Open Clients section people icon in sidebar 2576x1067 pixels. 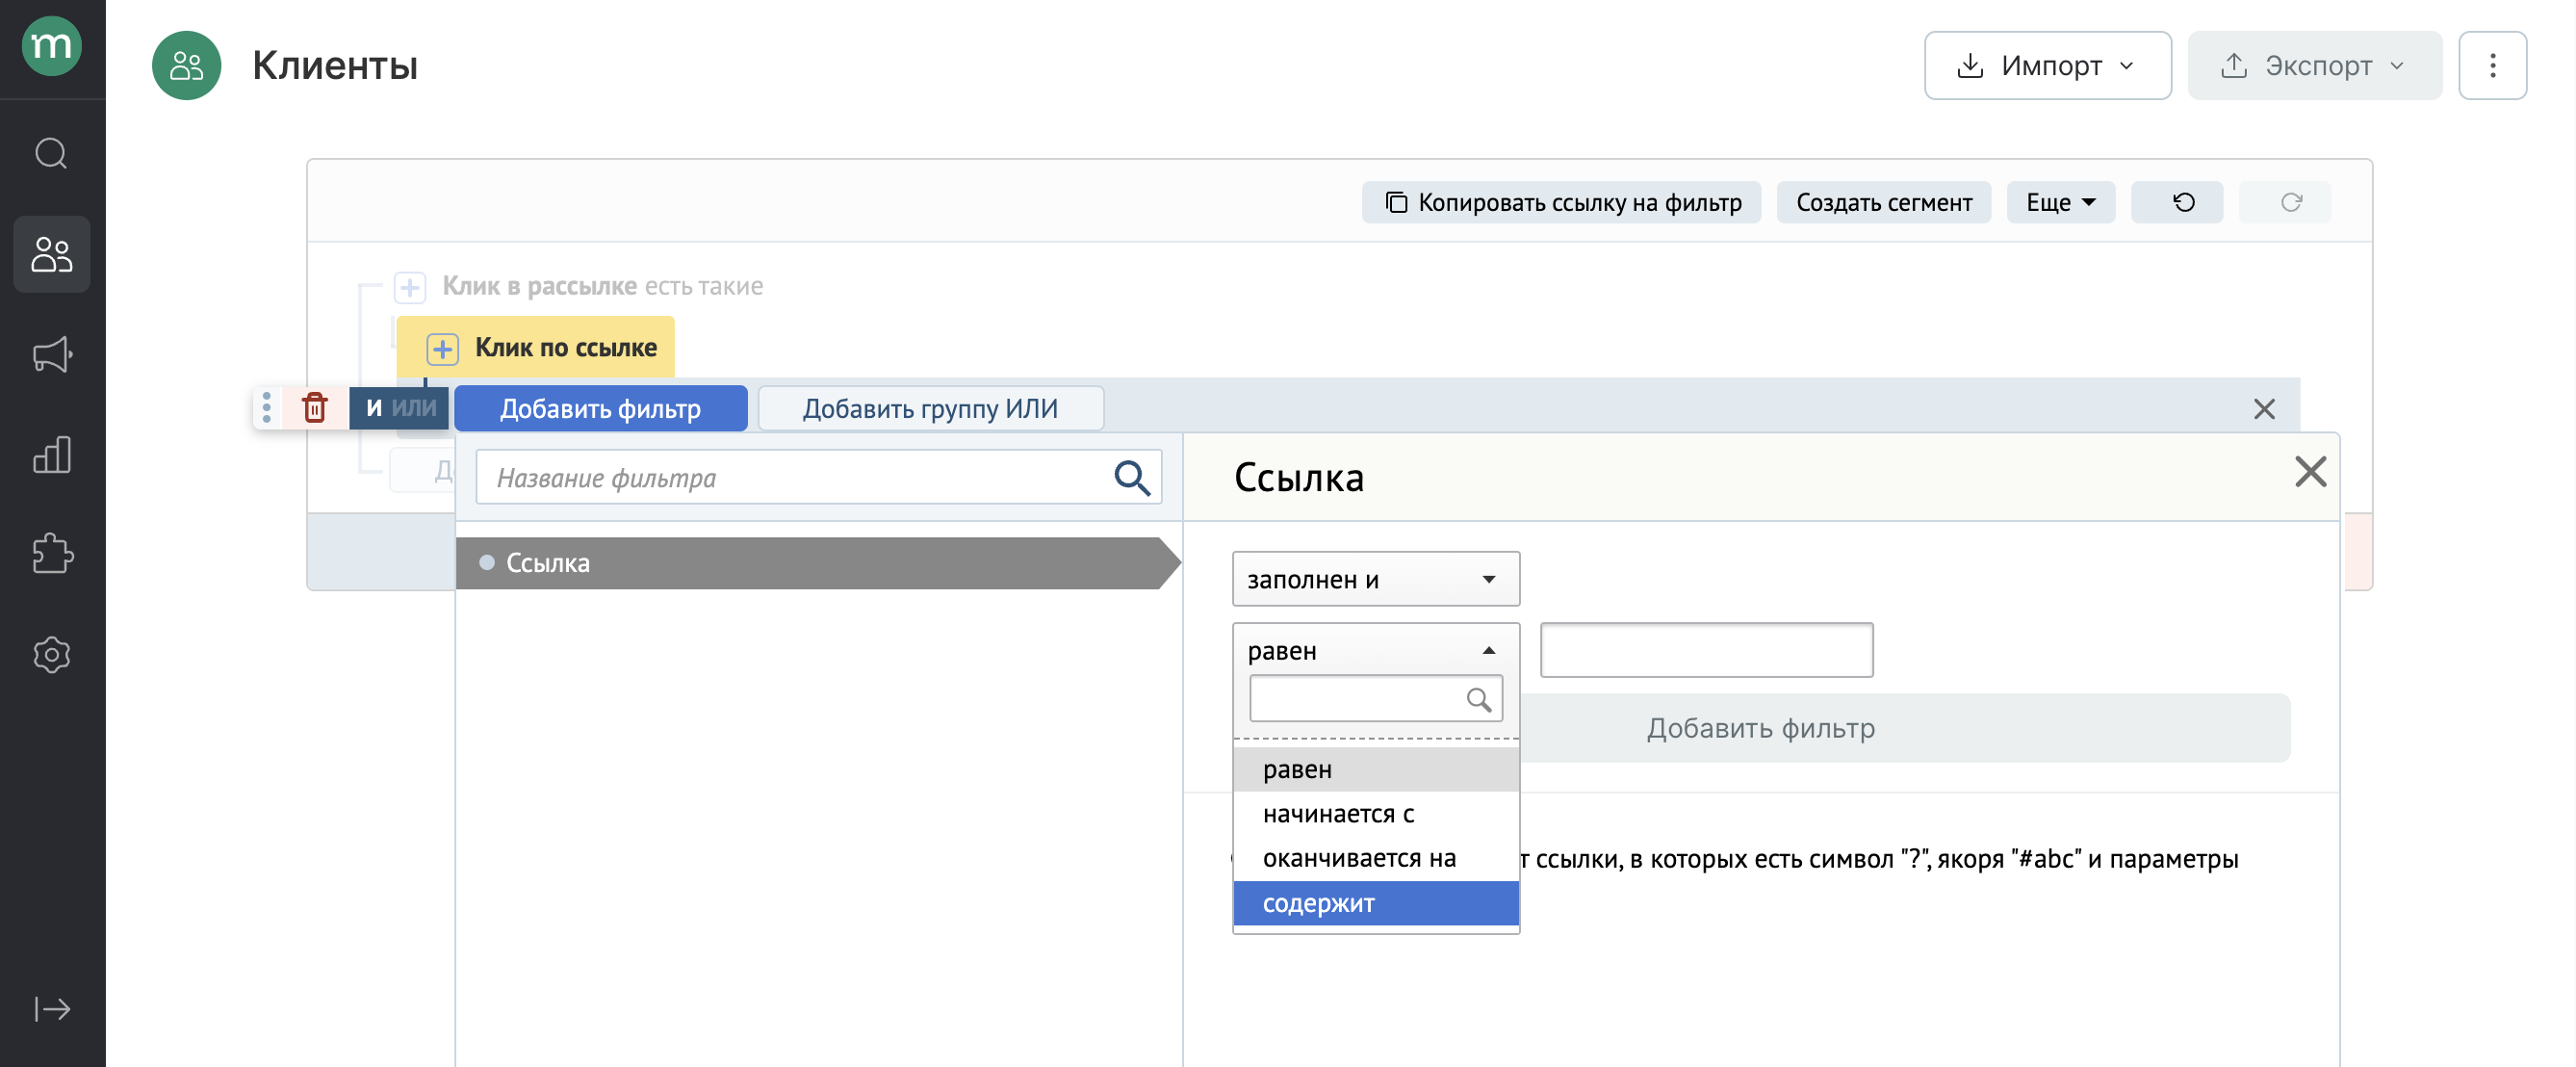coord(52,254)
